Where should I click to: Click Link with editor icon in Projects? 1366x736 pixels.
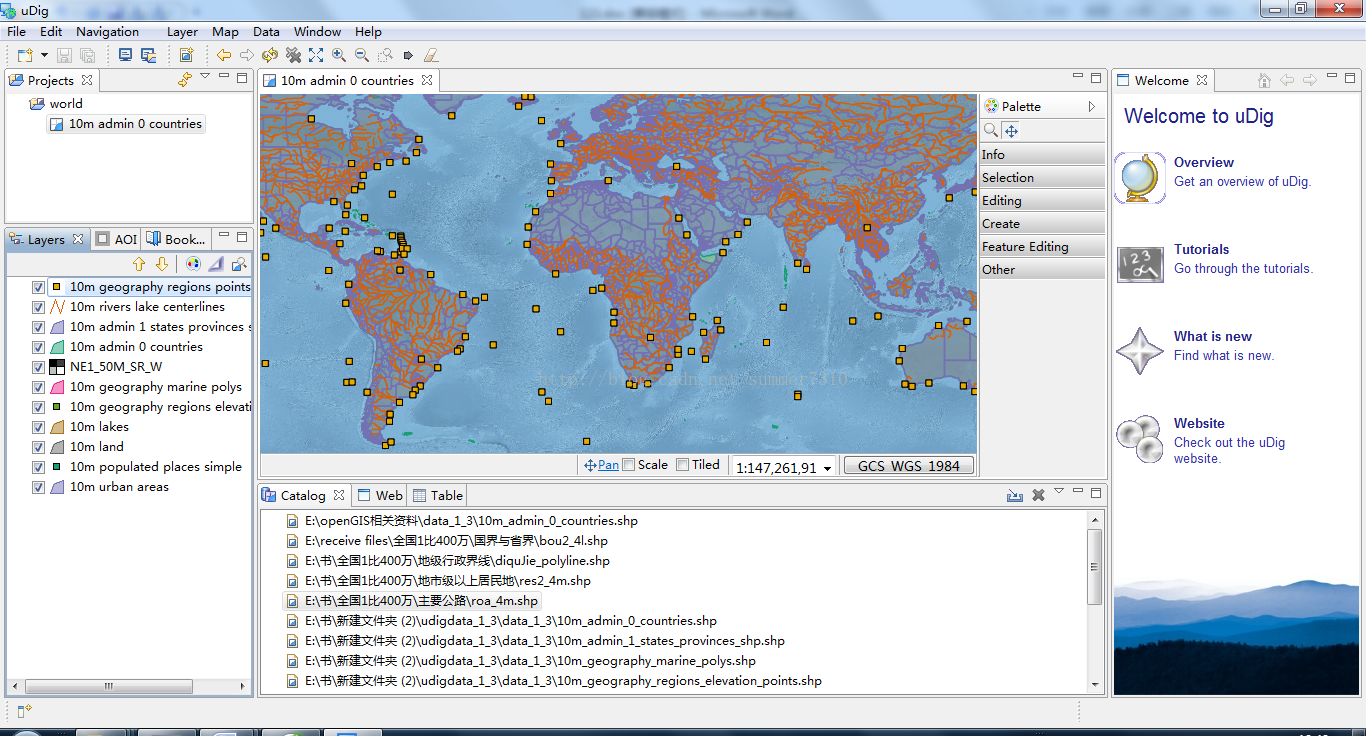184,79
